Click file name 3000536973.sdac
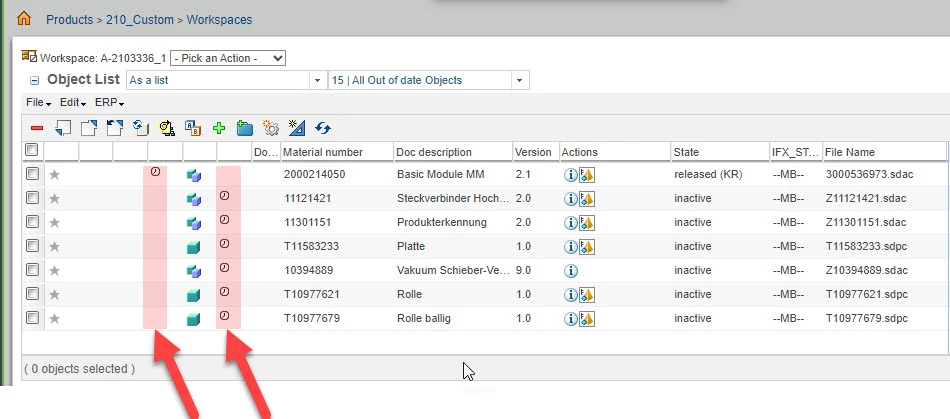 [x=869, y=174]
